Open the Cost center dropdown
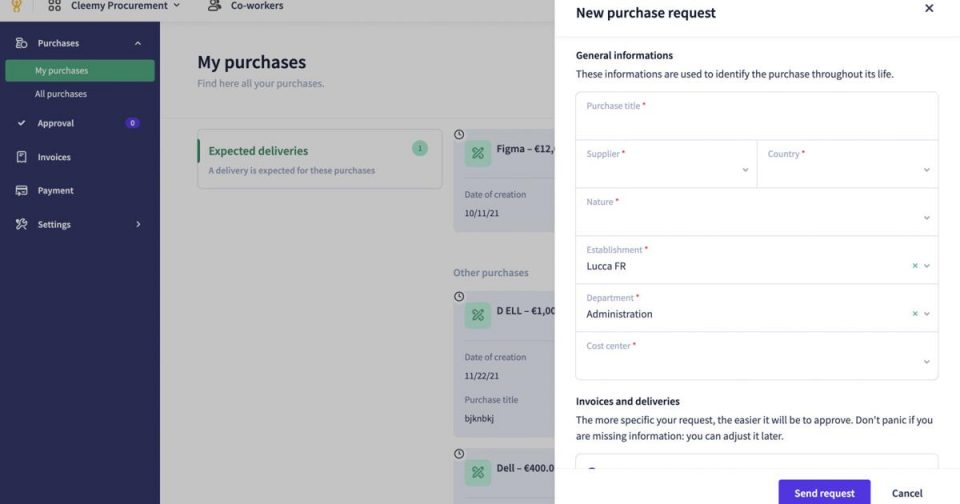The image size is (960, 504). click(x=926, y=362)
